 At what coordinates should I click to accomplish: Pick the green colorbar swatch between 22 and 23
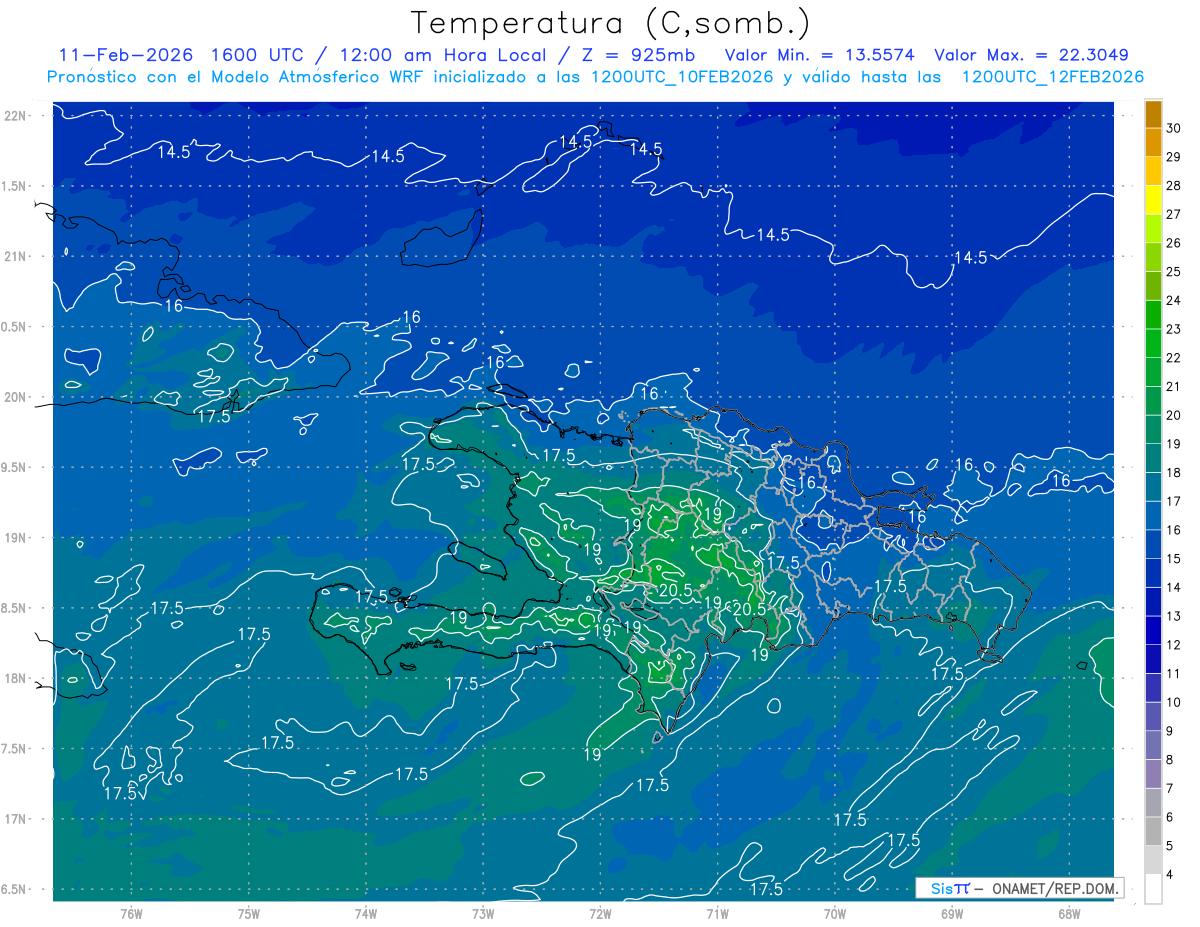click(x=1153, y=343)
